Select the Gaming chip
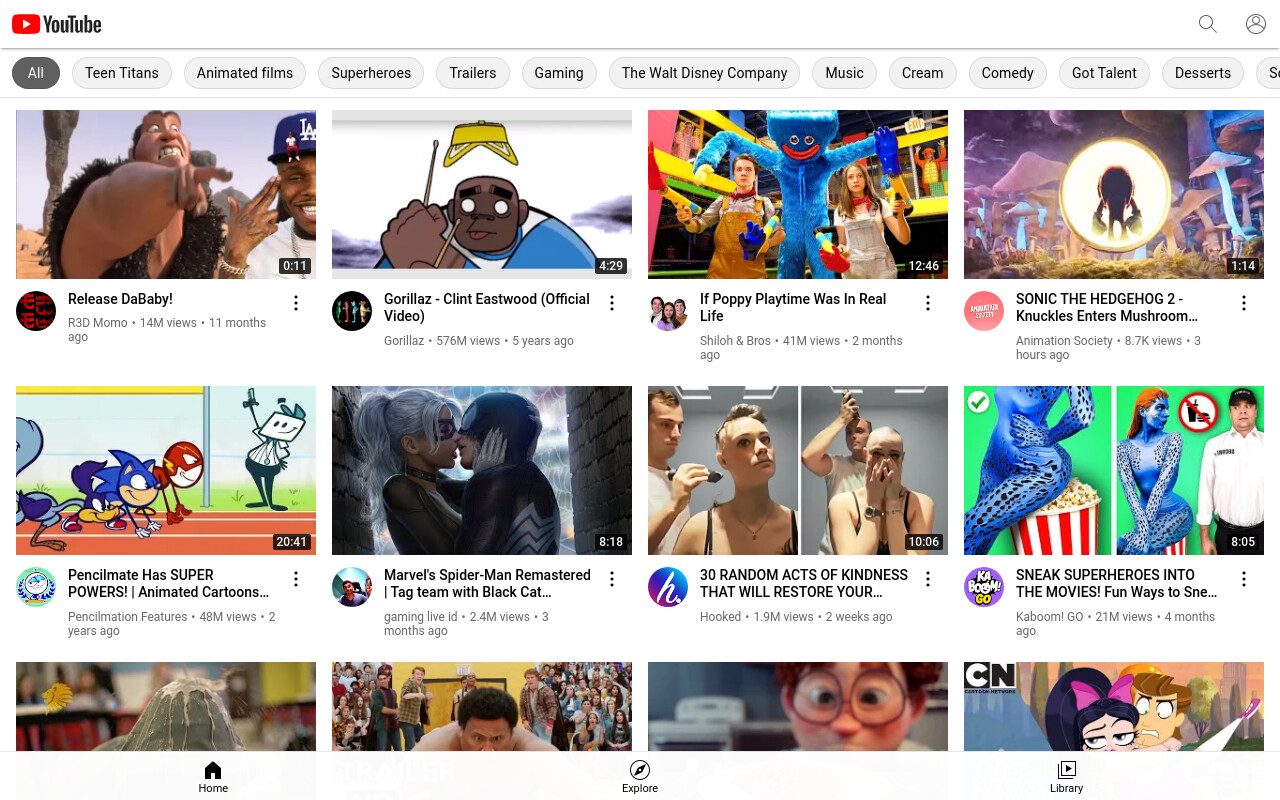This screenshot has width=1280, height=800. (x=559, y=73)
